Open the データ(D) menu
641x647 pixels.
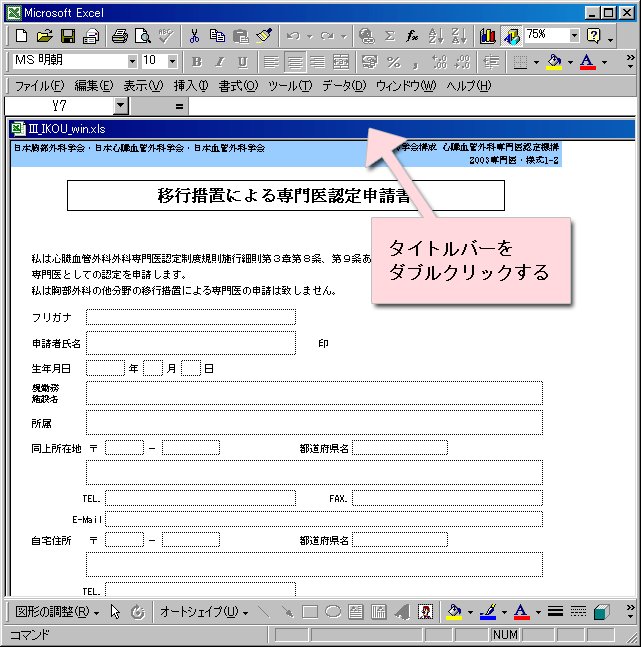(x=343, y=86)
